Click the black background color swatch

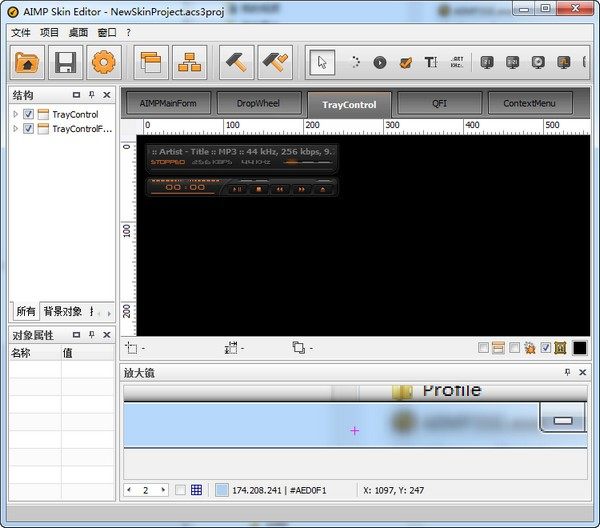580,348
